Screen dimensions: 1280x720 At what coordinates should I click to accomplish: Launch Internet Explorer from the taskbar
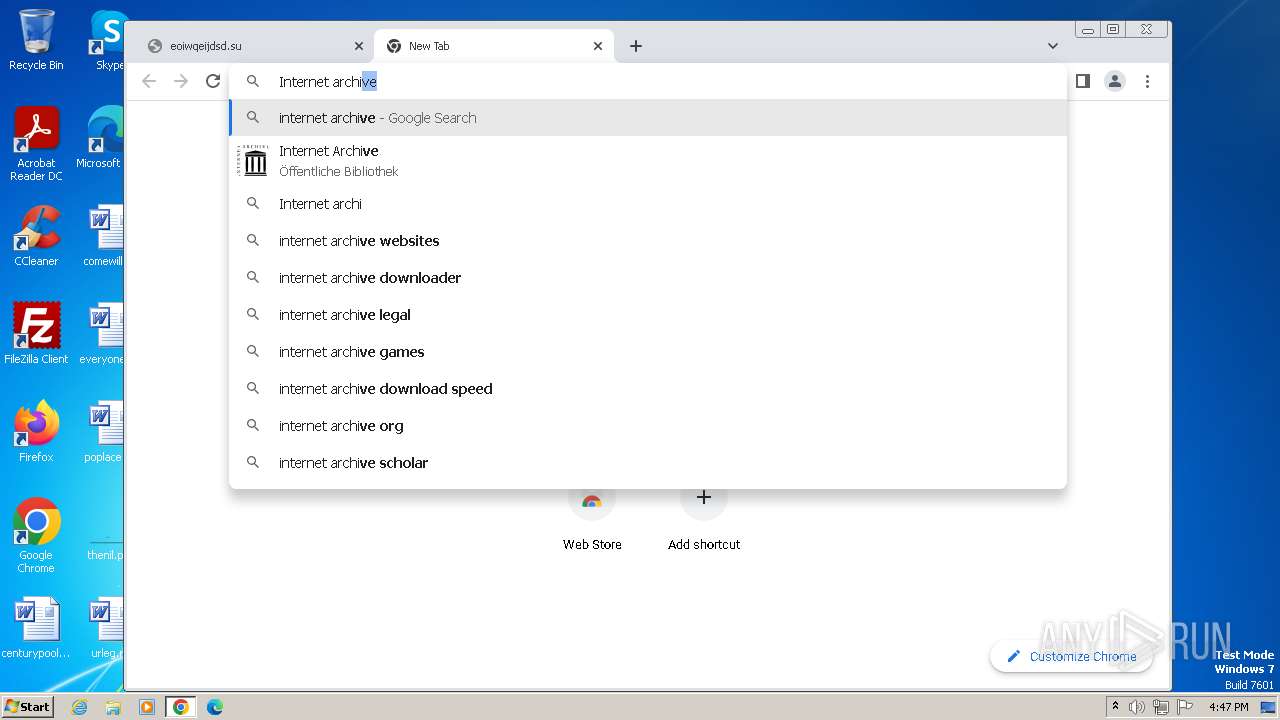coord(80,707)
